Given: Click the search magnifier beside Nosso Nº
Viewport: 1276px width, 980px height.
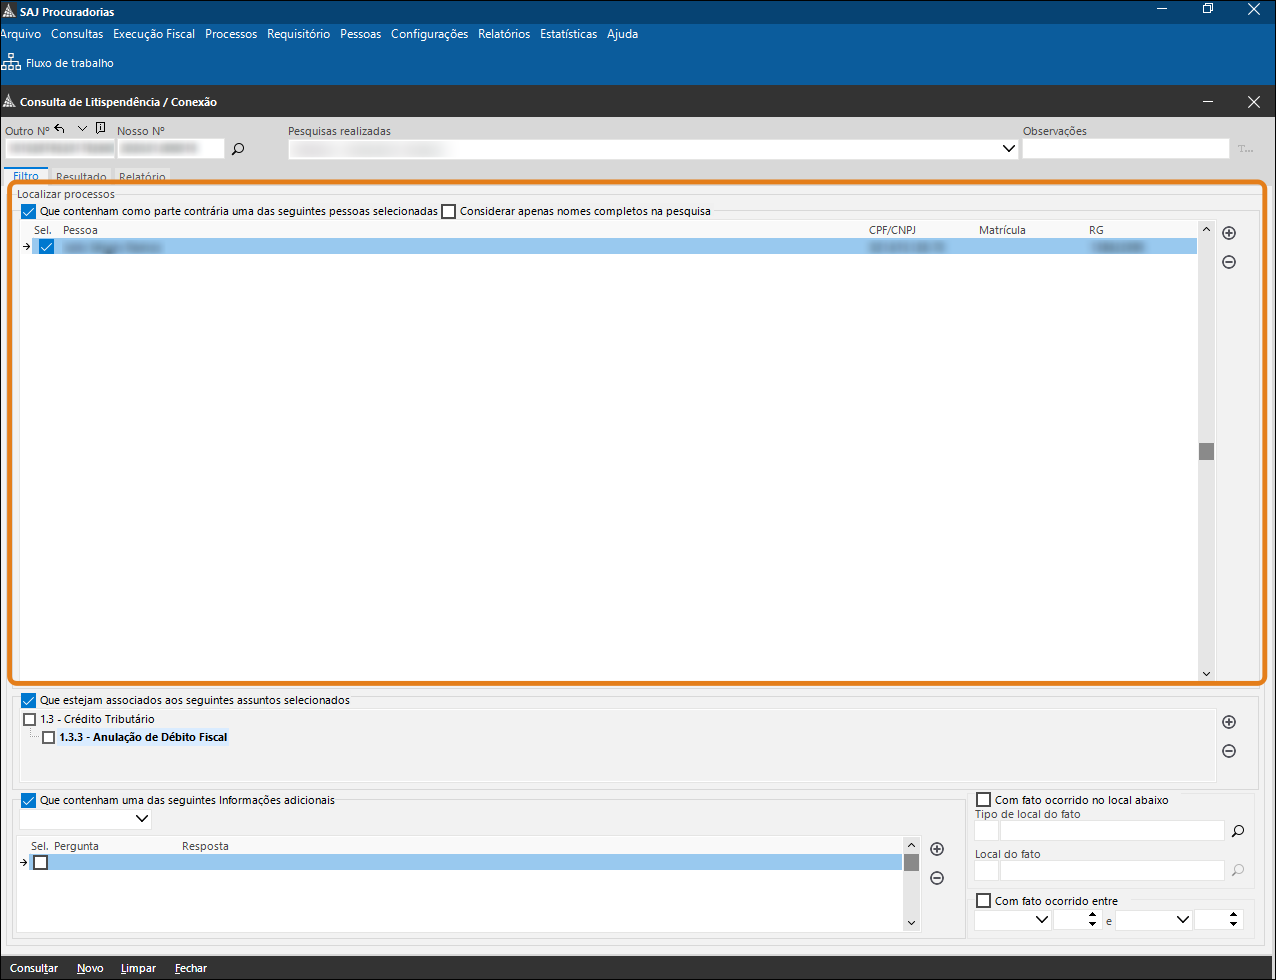Looking at the screenshot, I should click(x=238, y=149).
